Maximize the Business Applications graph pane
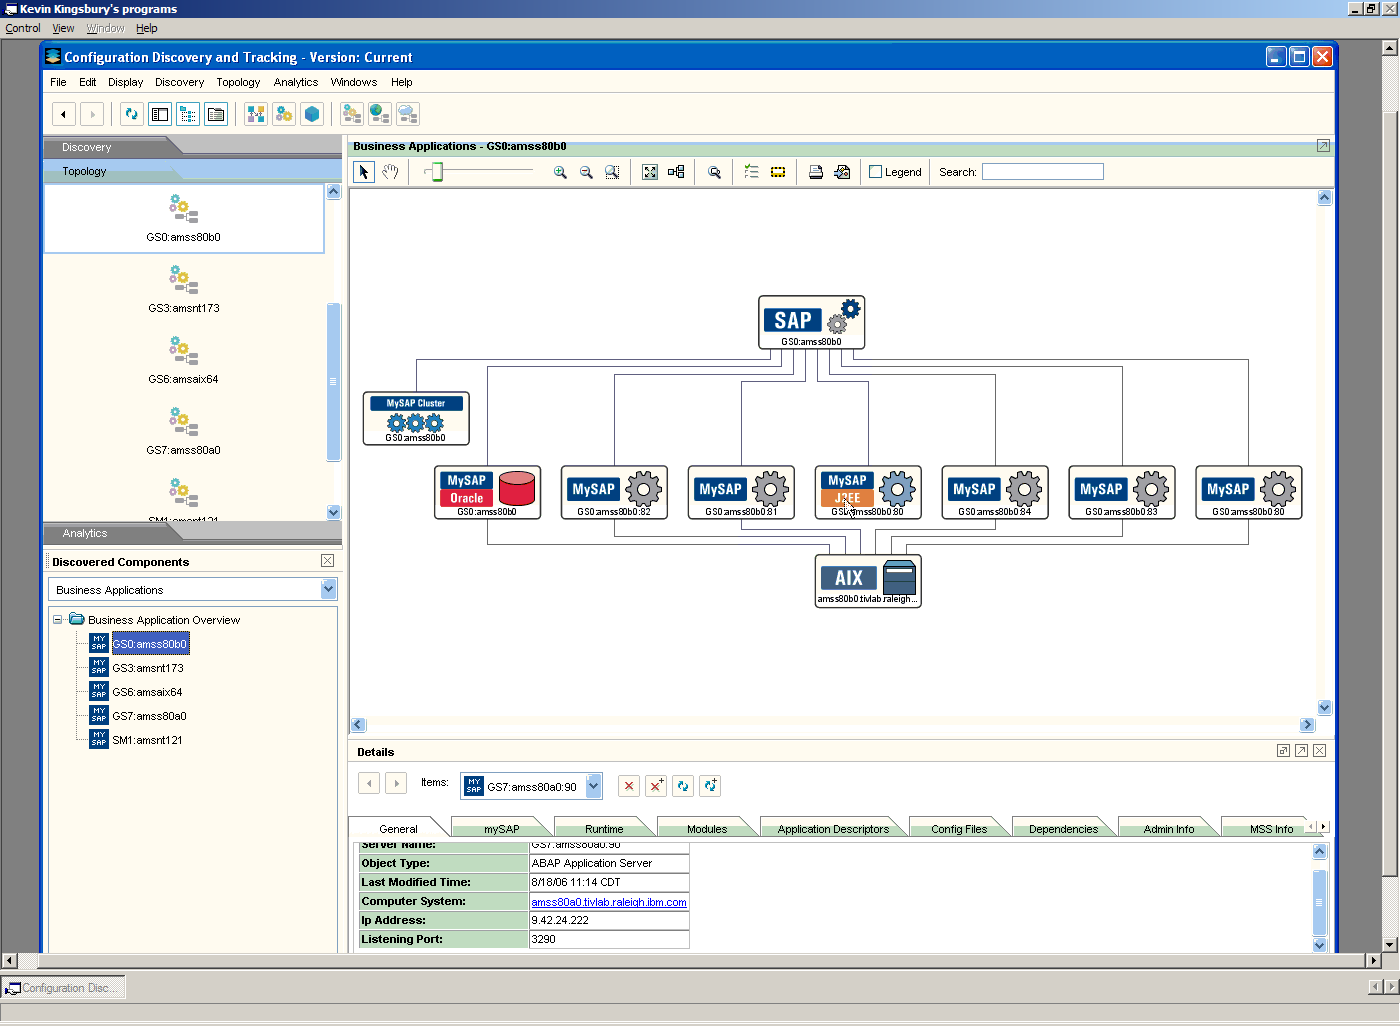This screenshot has height=1026, width=1400. click(1323, 146)
